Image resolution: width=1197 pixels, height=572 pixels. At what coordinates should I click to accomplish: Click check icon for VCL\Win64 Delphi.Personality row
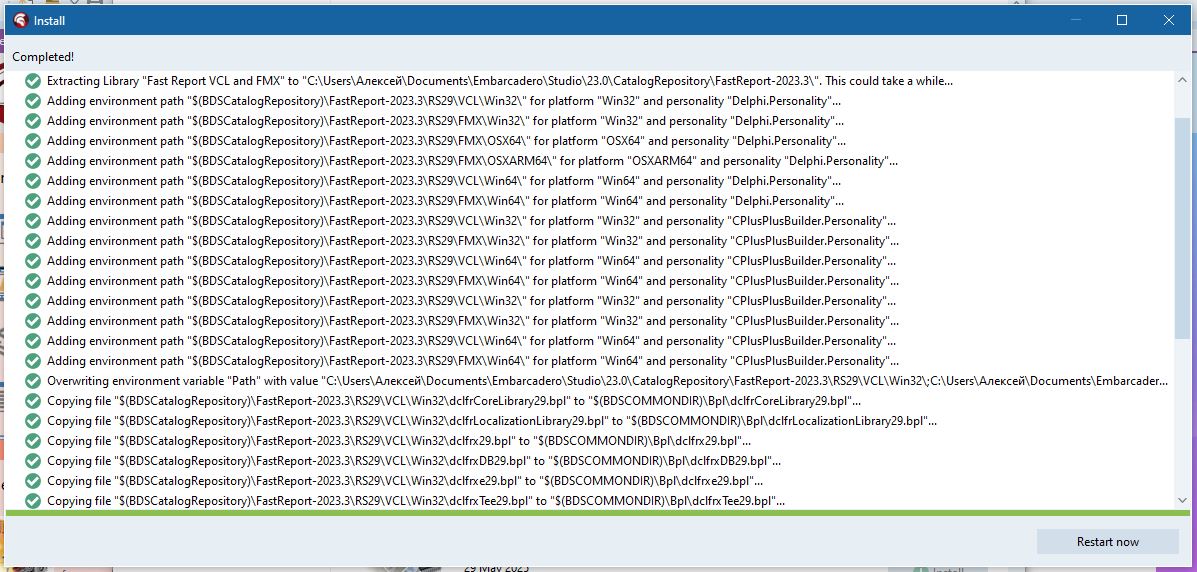point(32,181)
